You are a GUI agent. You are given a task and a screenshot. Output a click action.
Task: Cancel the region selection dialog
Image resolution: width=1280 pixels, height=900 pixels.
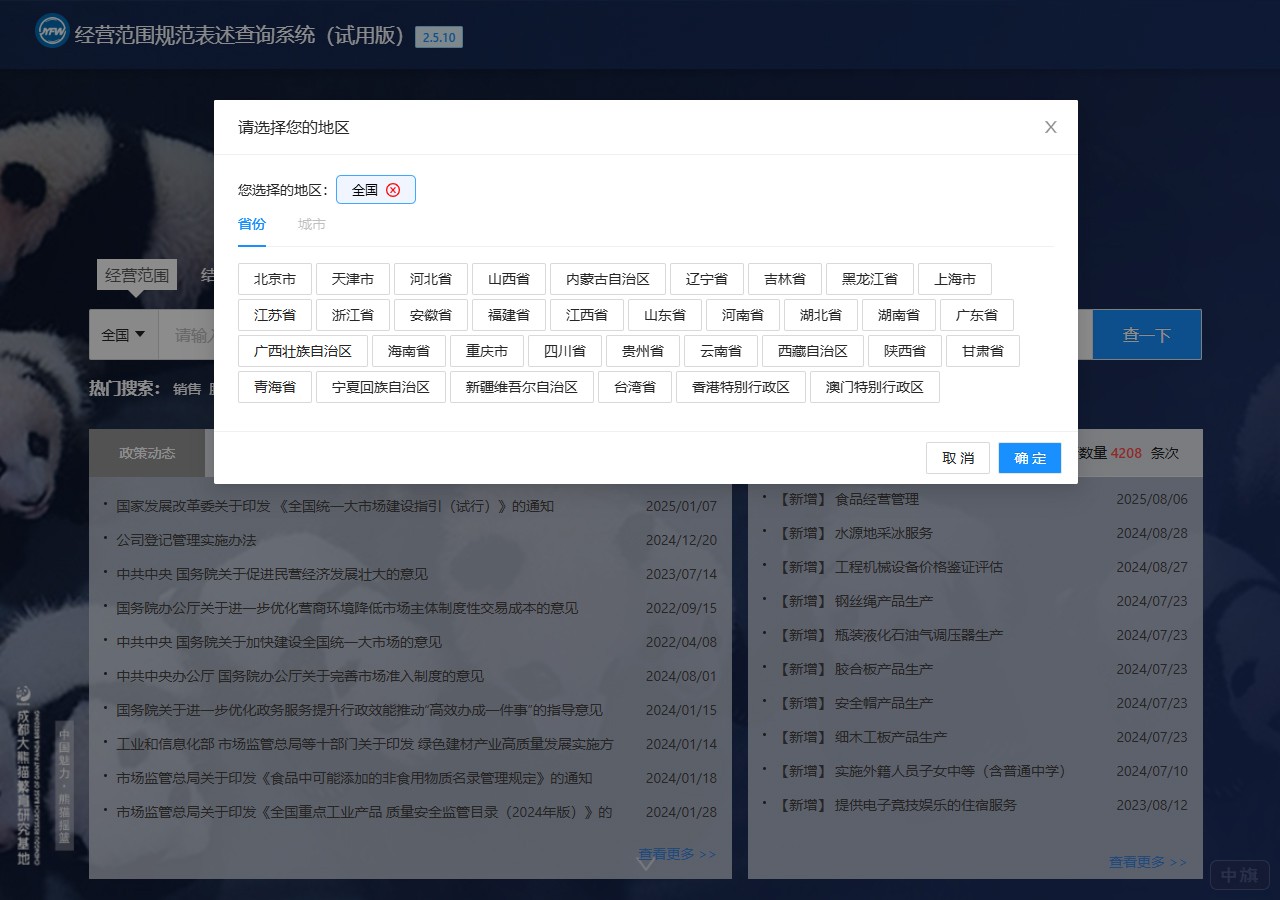[x=957, y=458]
